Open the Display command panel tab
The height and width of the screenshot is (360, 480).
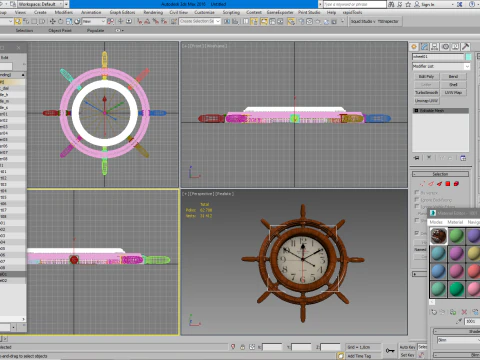tap(455, 47)
